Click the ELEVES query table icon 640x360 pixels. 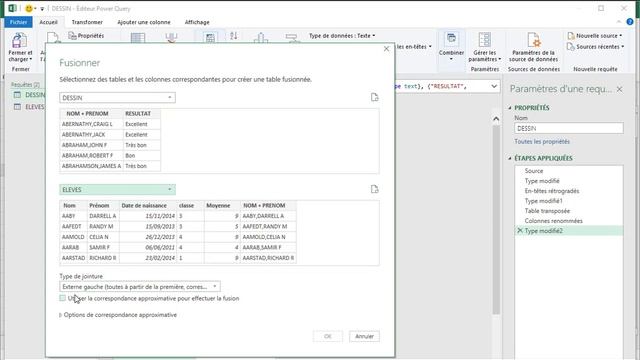[17, 107]
